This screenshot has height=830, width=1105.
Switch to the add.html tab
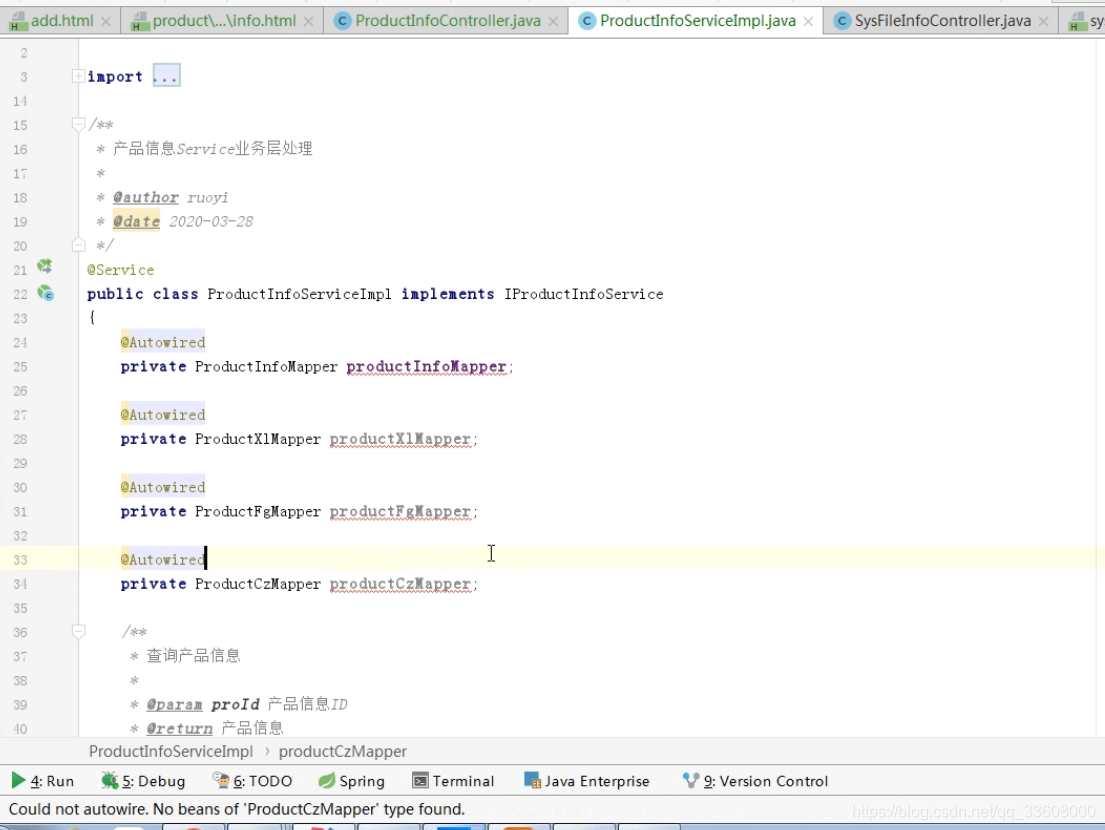(61, 21)
